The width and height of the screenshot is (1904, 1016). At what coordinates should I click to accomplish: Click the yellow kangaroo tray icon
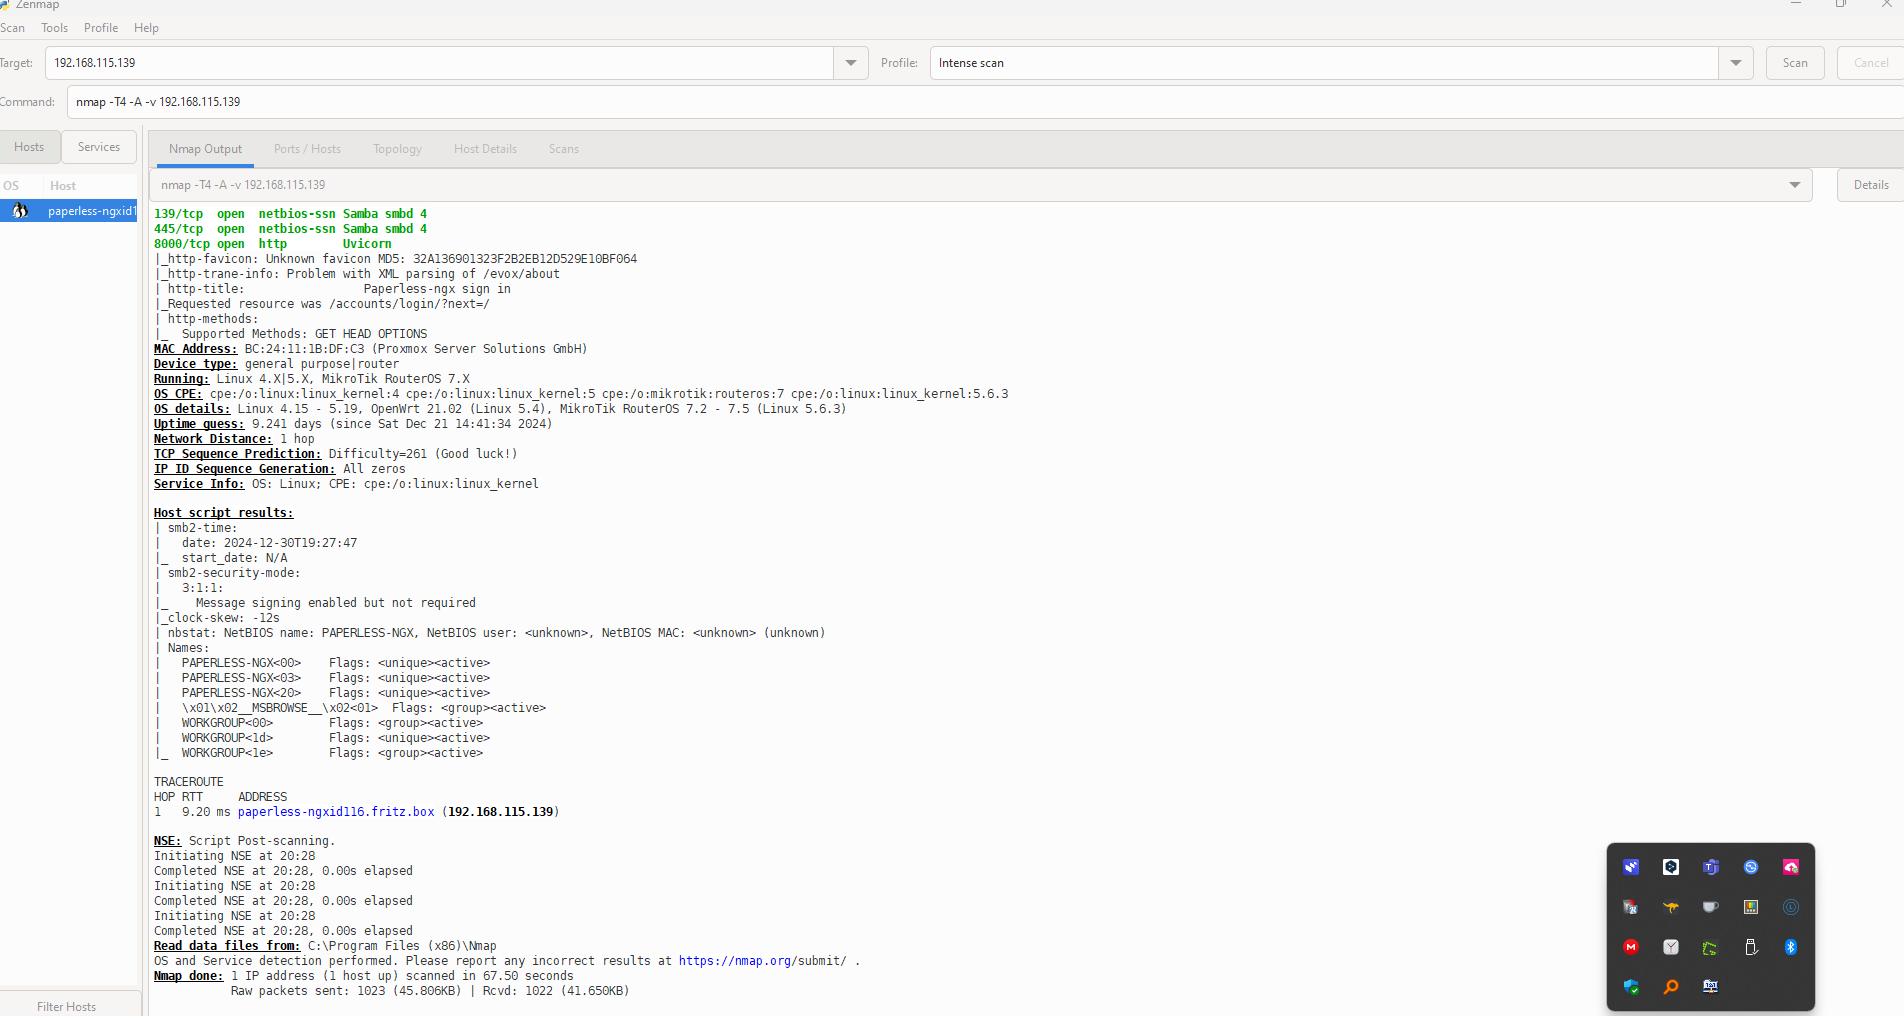1671,907
